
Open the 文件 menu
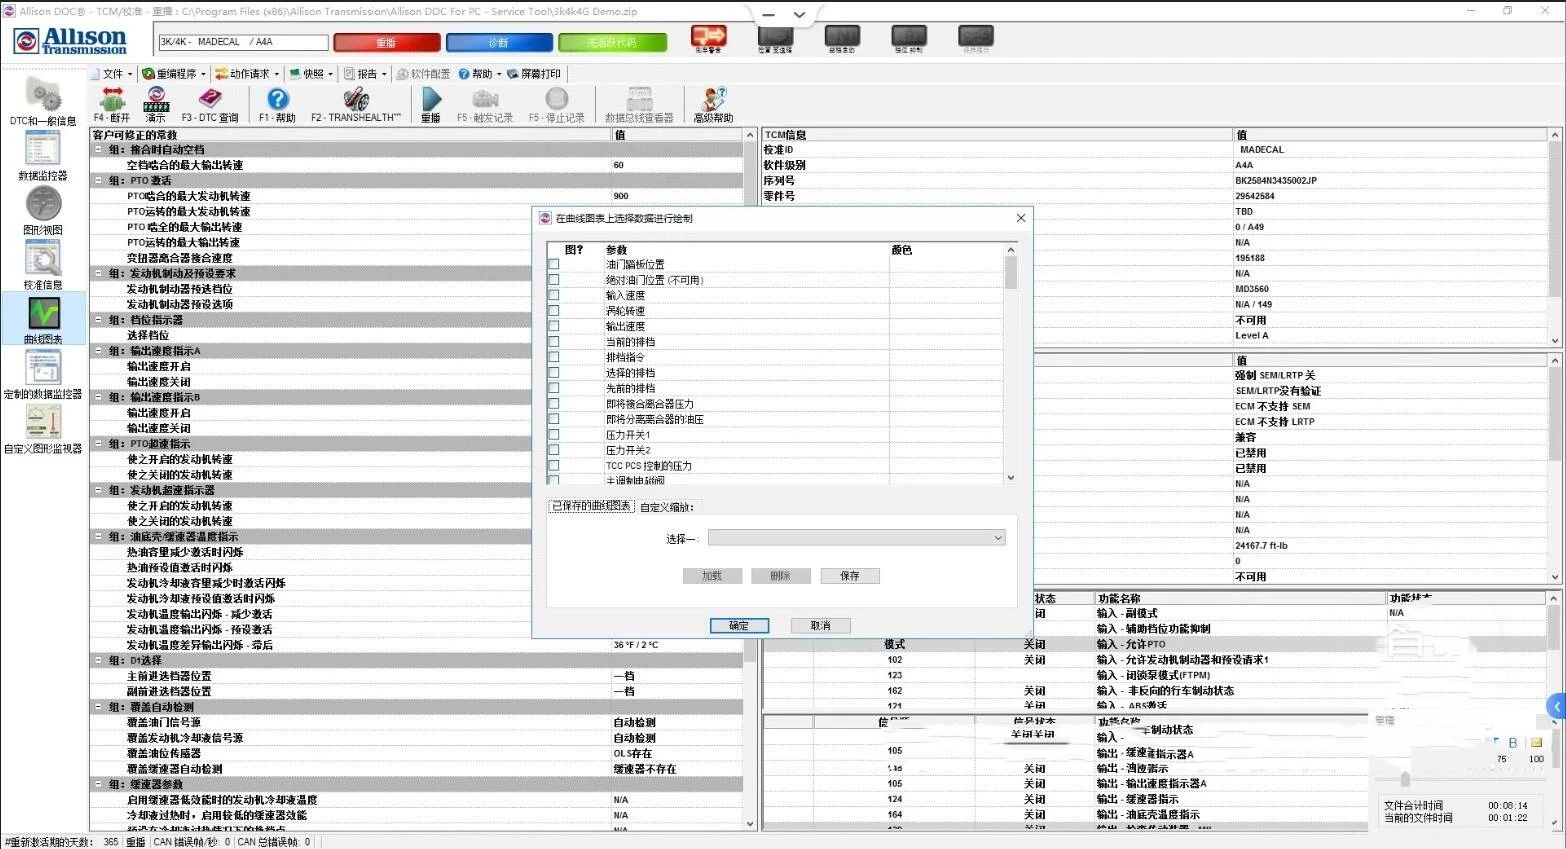[x=112, y=74]
